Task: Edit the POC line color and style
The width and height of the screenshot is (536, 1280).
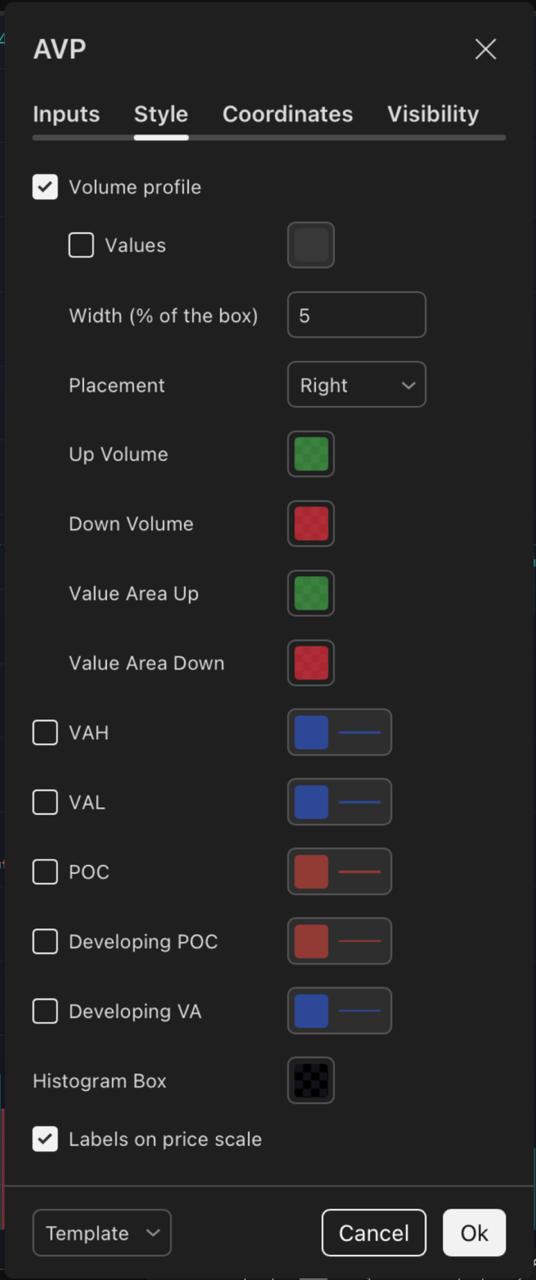Action: [339, 872]
